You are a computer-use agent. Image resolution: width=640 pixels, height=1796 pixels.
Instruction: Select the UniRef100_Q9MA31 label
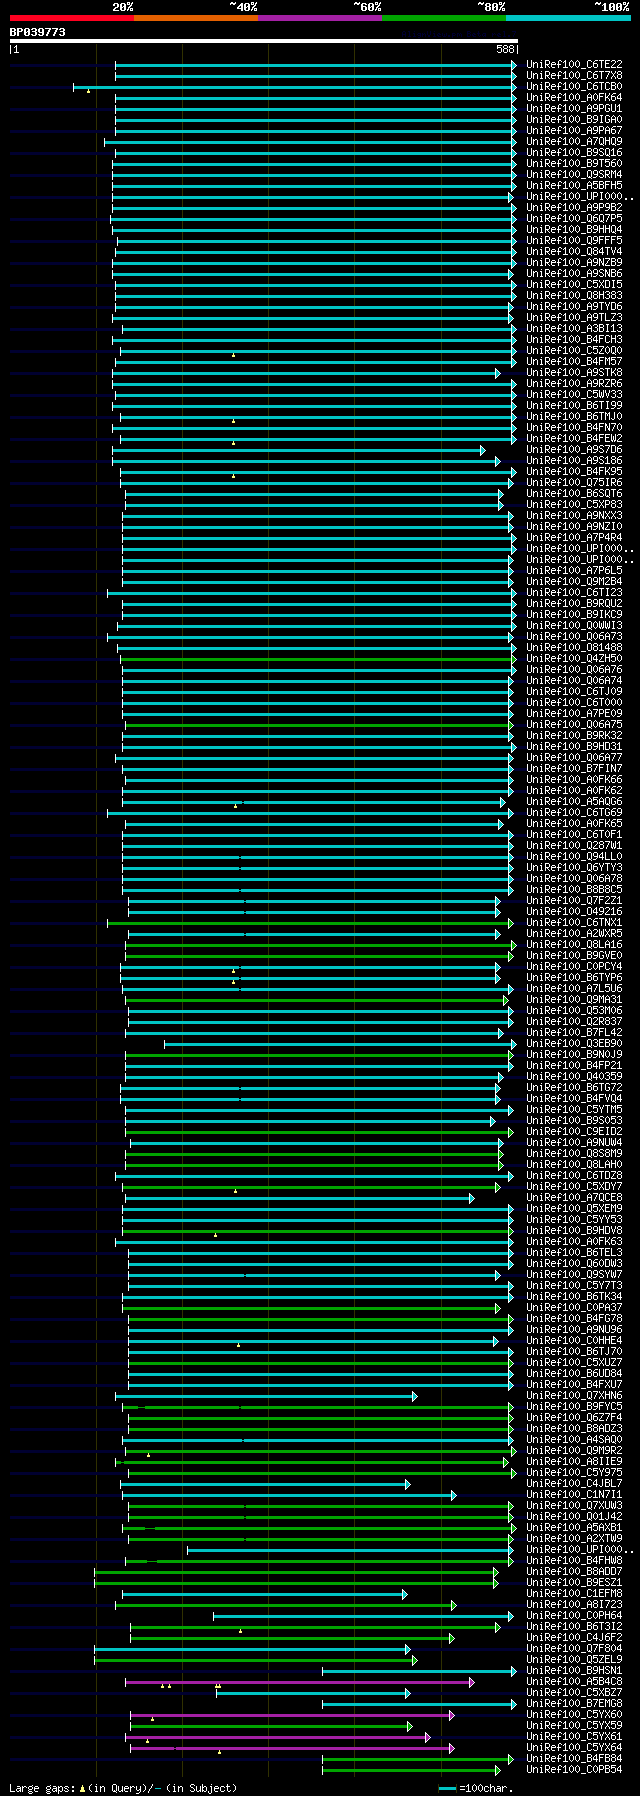(x=574, y=999)
